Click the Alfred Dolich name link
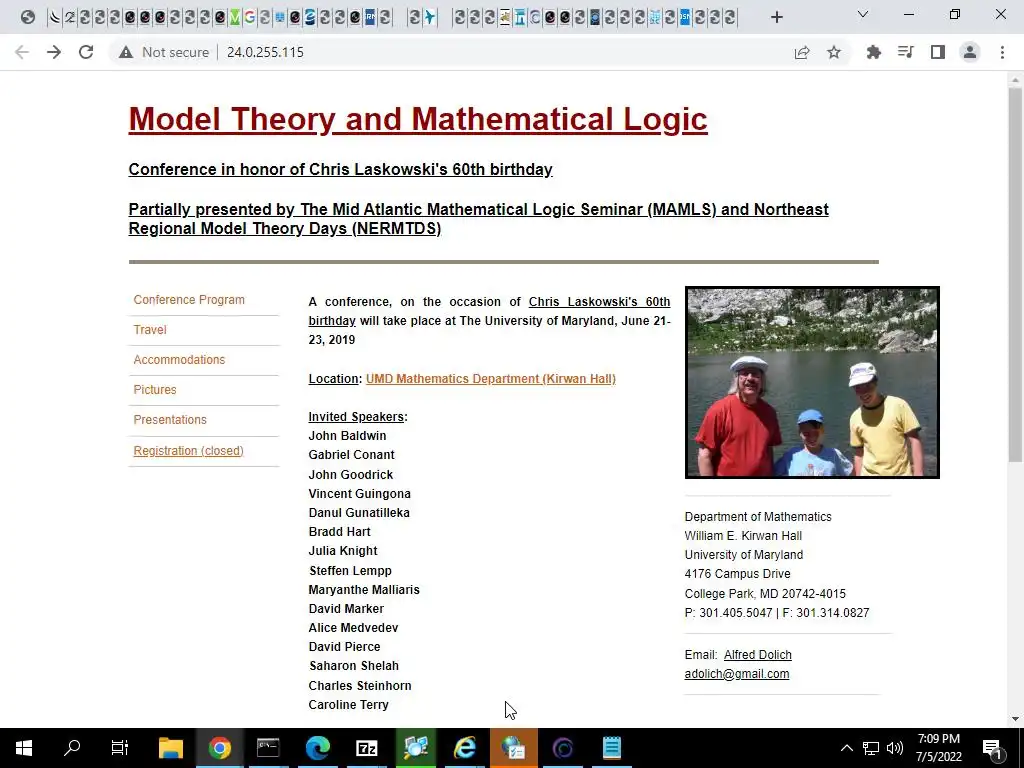Viewport: 1024px width, 768px height. click(x=758, y=655)
